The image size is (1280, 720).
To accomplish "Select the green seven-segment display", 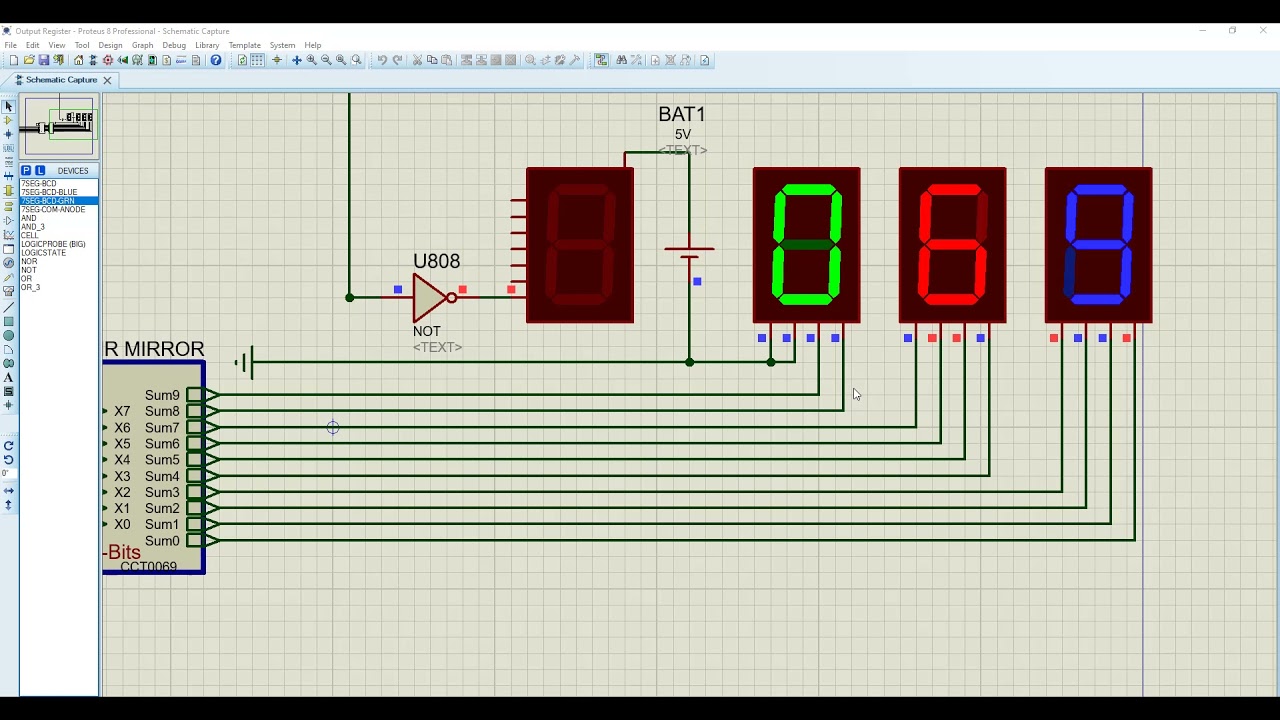I will 806,245.
